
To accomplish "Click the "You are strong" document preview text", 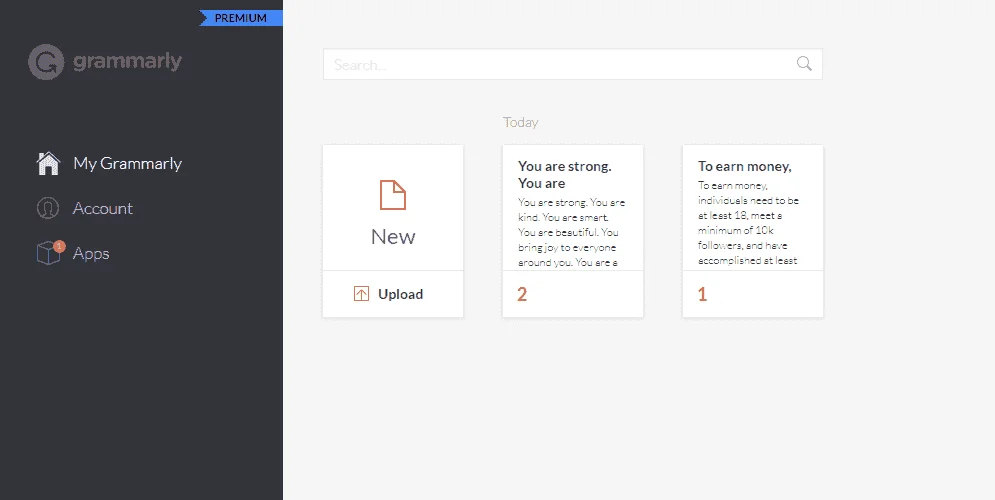I will [572, 232].
